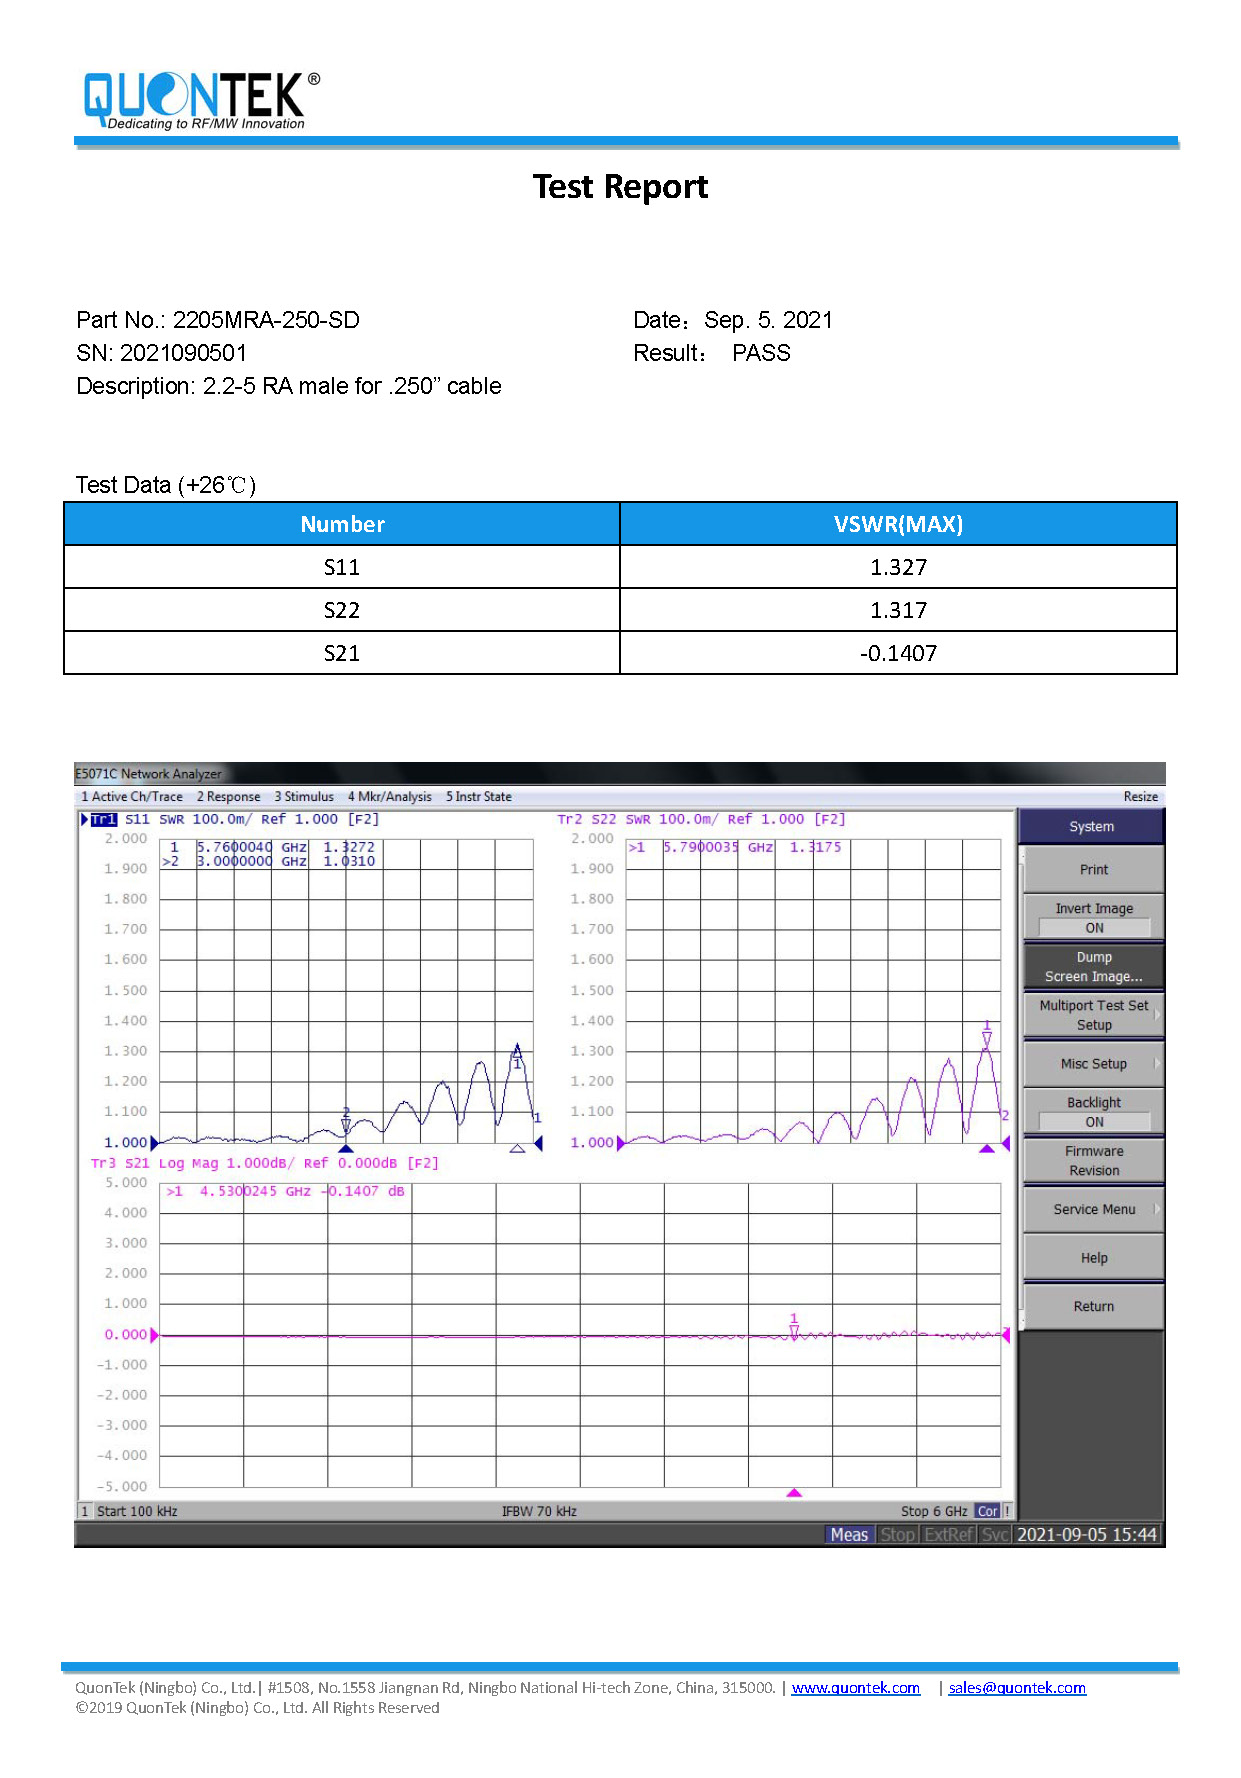
Task: Click S22 marker value 1.3175
Action: click(x=815, y=847)
